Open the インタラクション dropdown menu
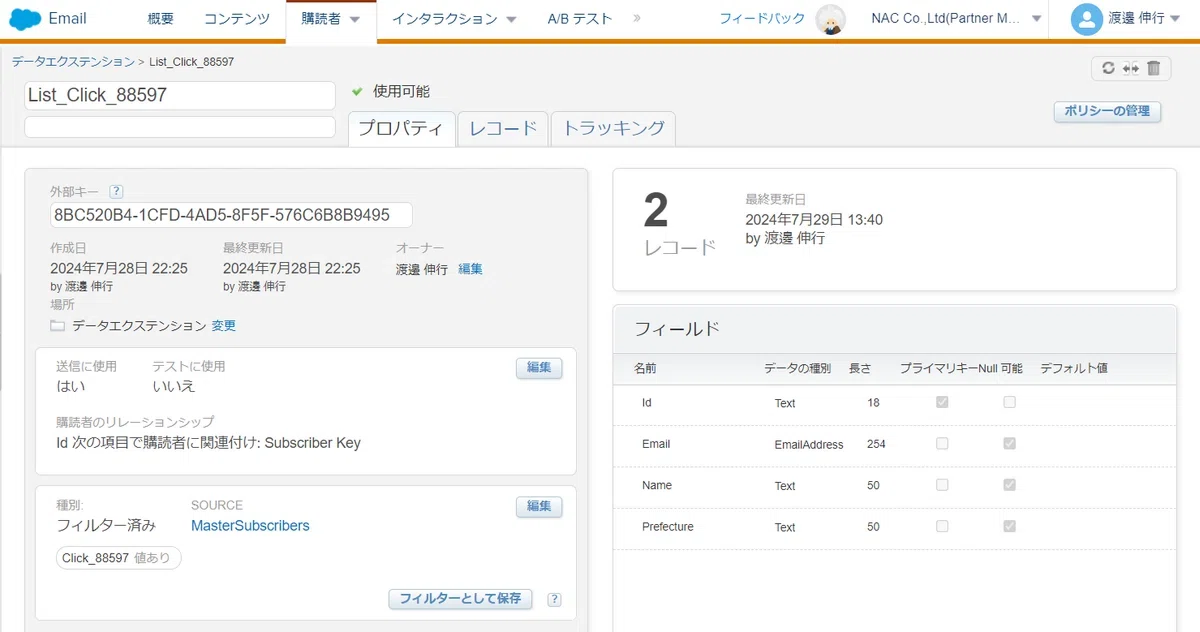The height and width of the screenshot is (632, 1200). click(x=454, y=19)
